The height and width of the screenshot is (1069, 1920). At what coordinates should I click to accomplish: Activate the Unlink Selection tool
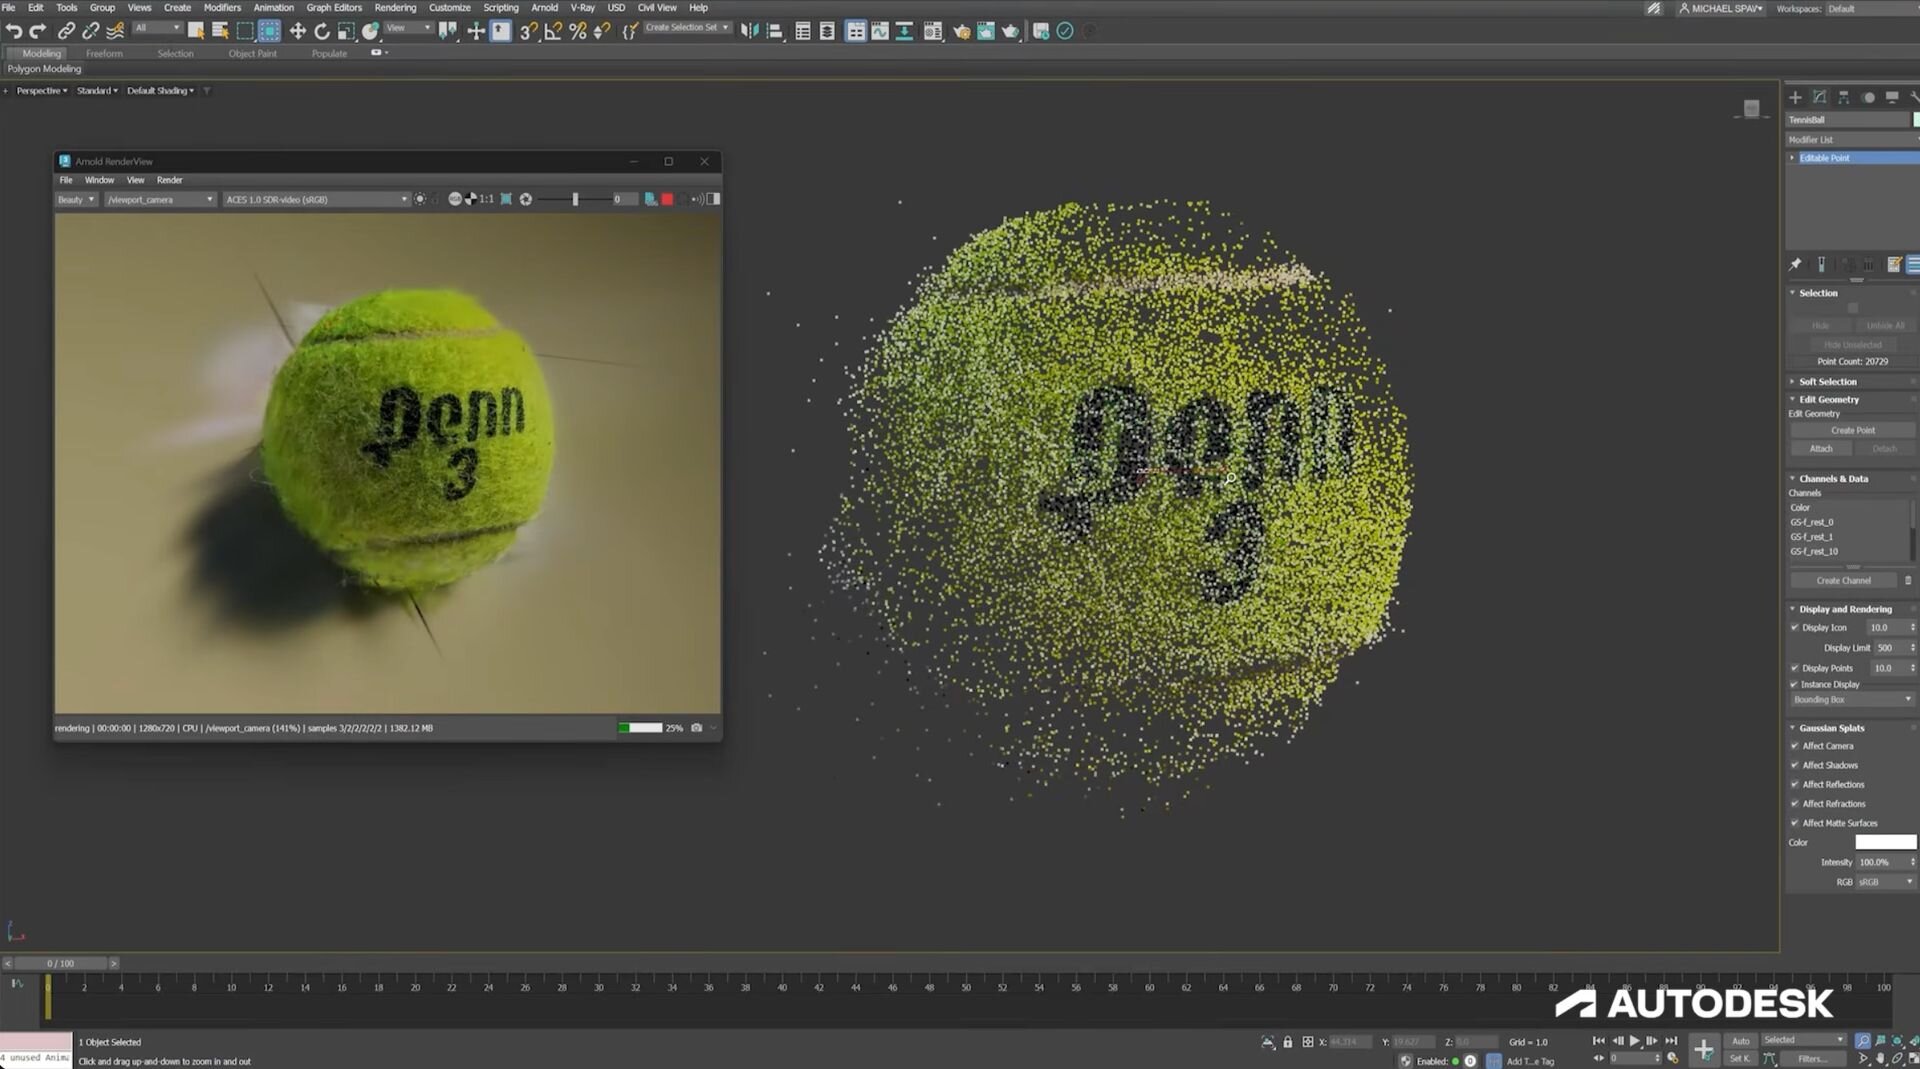tap(90, 31)
